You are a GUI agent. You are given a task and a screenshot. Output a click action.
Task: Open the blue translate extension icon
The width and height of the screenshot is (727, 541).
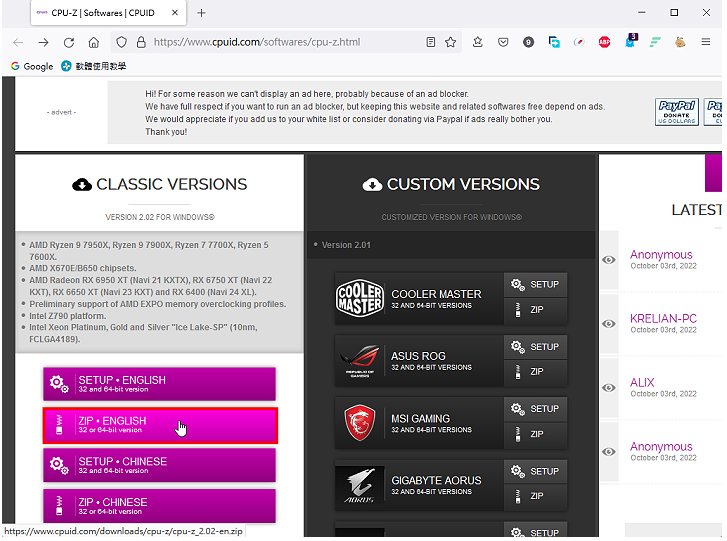tap(554, 42)
